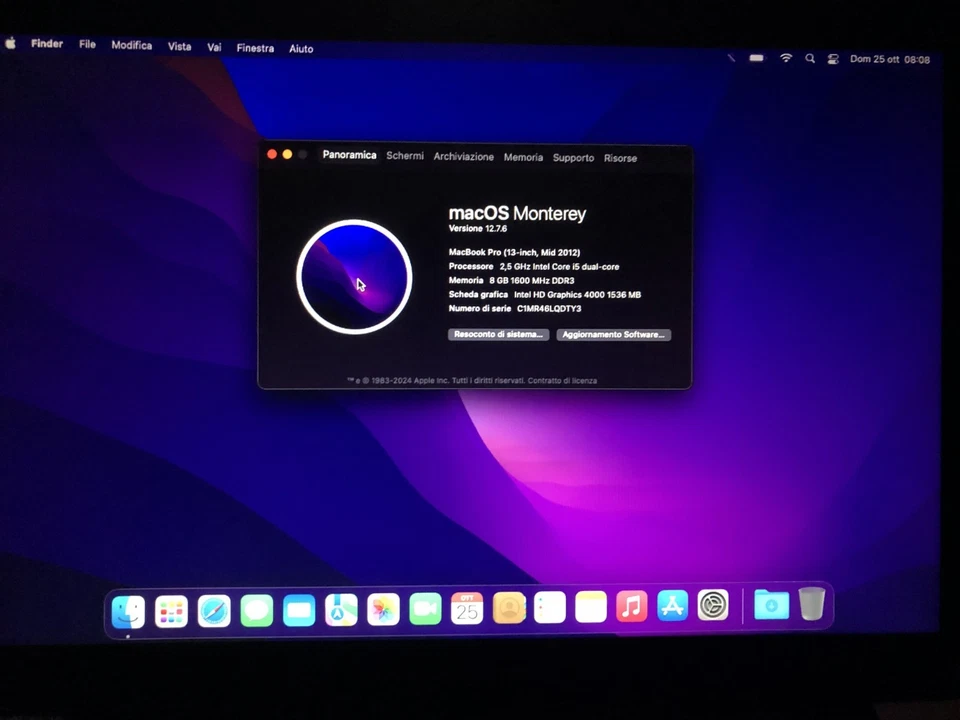
Task: Launch Safari from the dock
Action: (214, 611)
